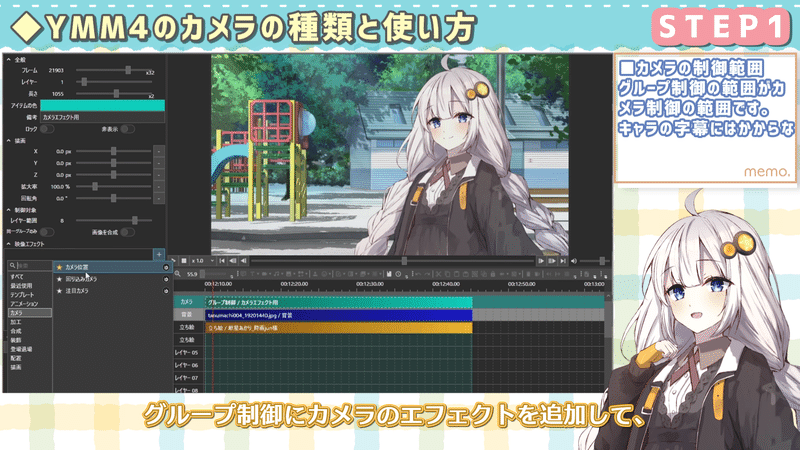This screenshot has height=450, width=800.
Task: Click the レイヤー 06 layer header
Action: (187, 365)
